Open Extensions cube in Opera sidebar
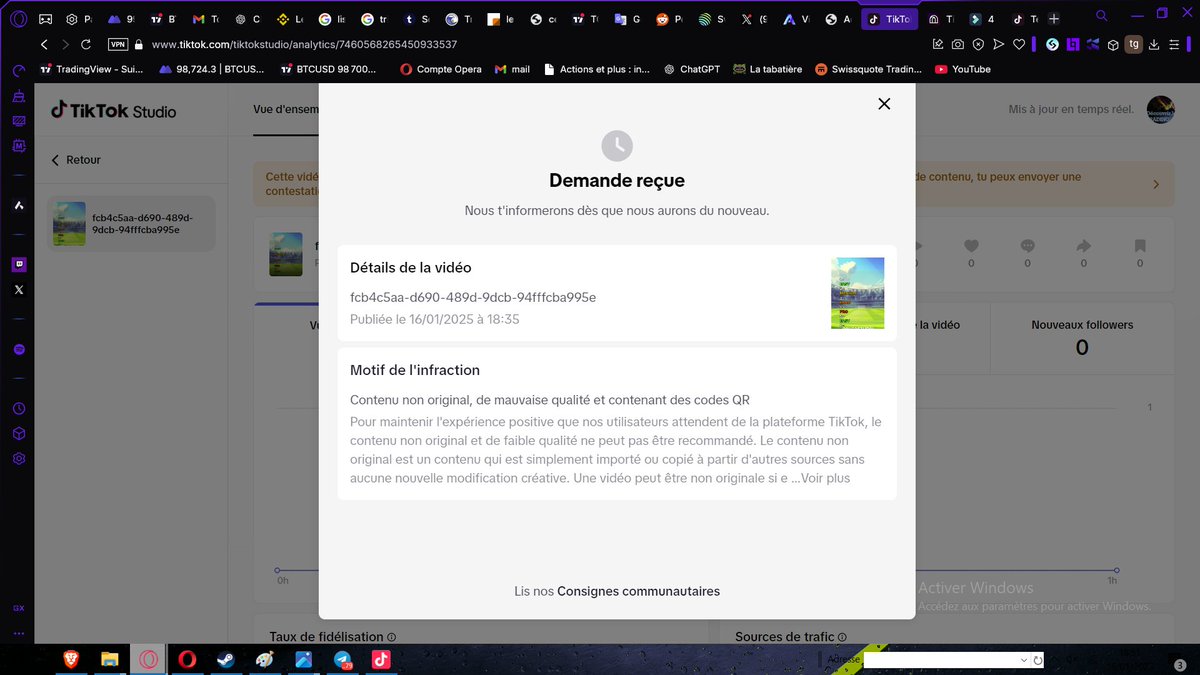 click(x=19, y=434)
